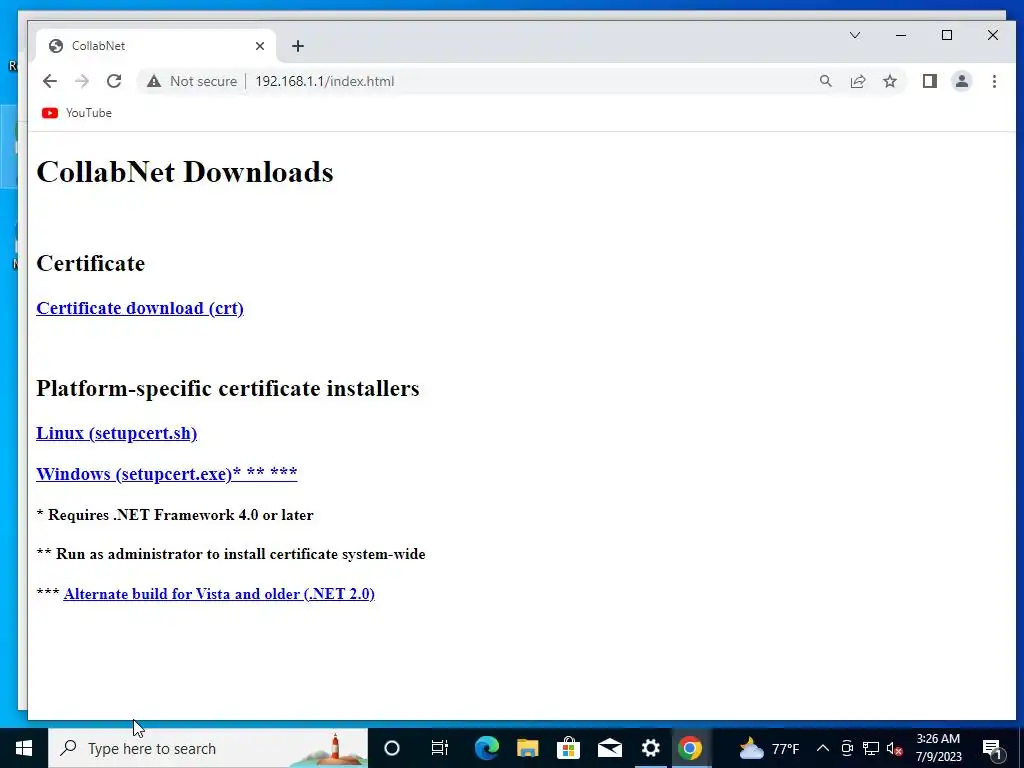Close the Chrome window
The height and width of the screenshot is (768, 1024).
pyautogui.click(x=993, y=35)
